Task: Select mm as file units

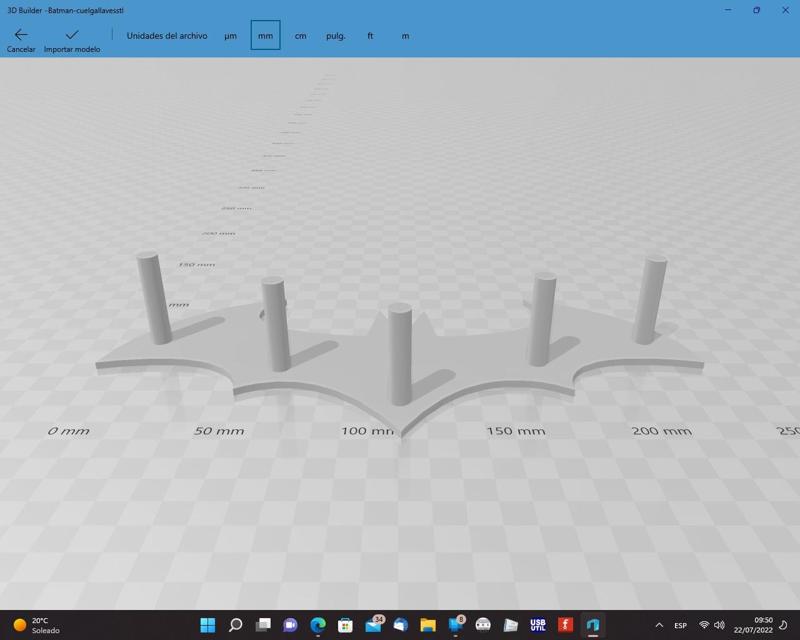Action: 265,35
